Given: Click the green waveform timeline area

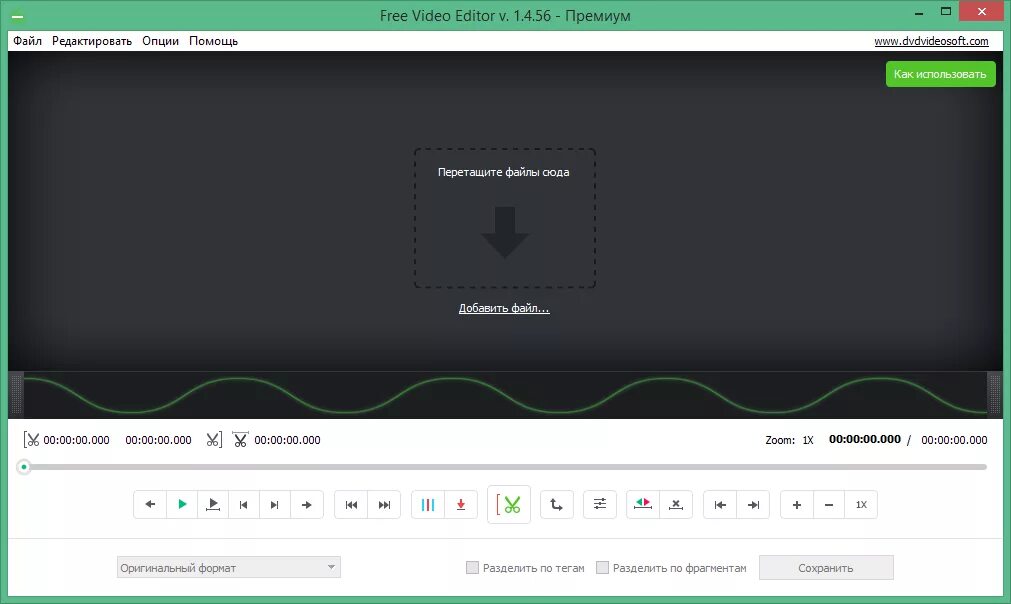Looking at the screenshot, I should pyautogui.click(x=505, y=395).
